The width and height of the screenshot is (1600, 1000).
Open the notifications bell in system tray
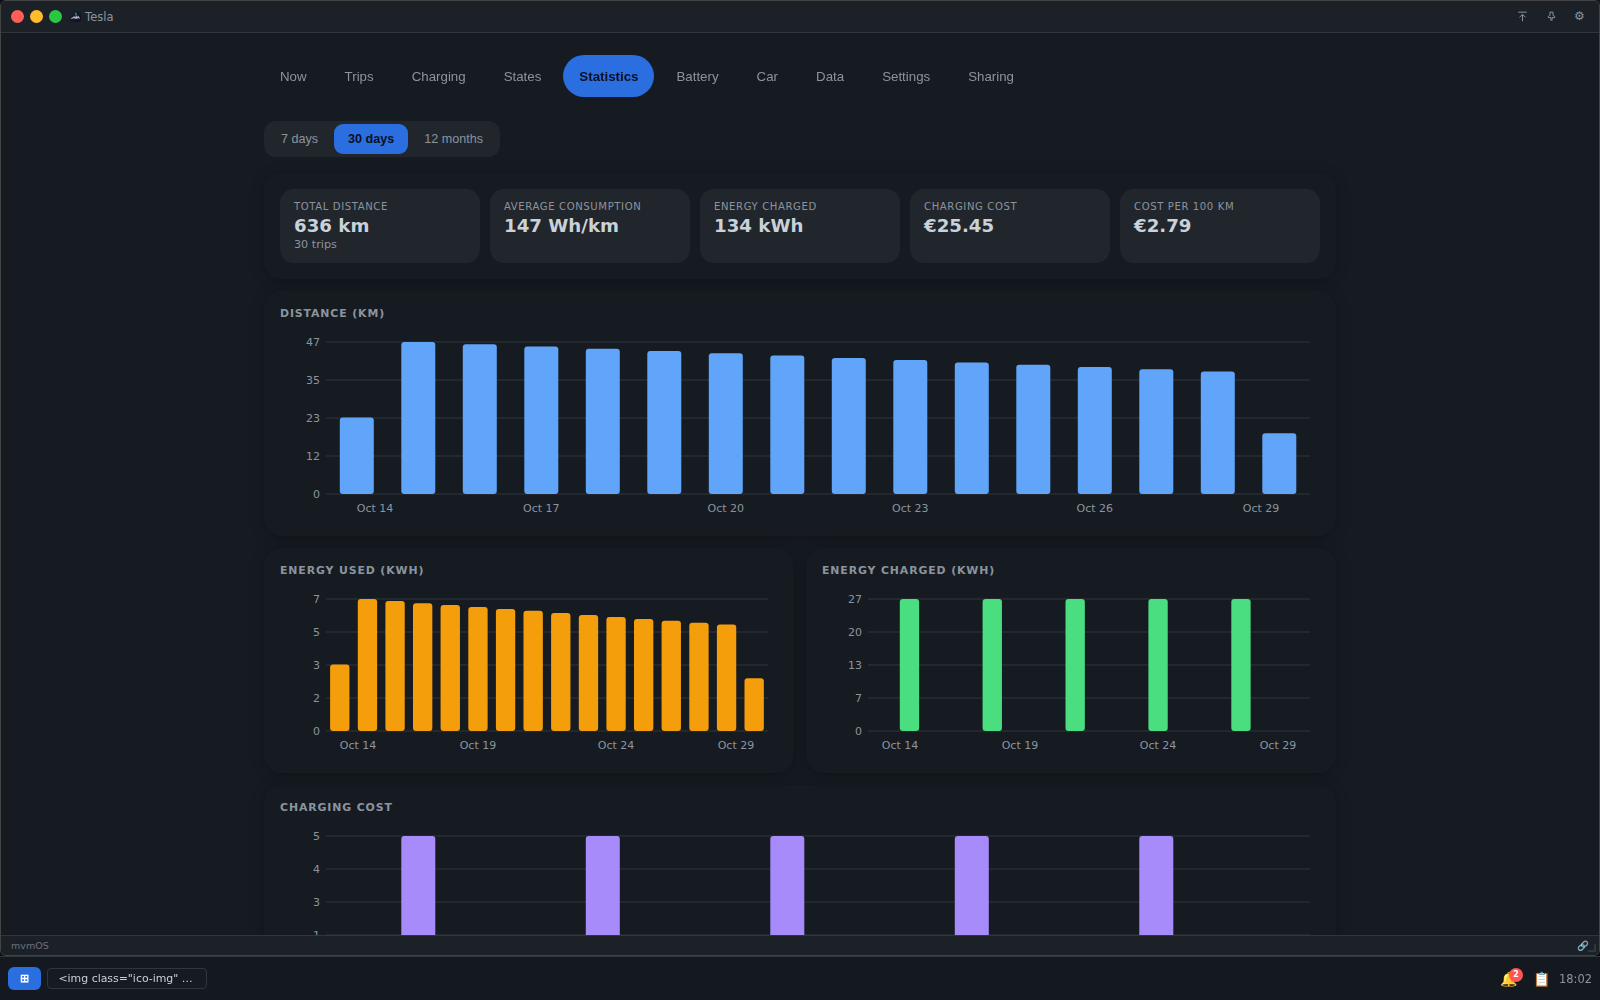coord(1509,979)
